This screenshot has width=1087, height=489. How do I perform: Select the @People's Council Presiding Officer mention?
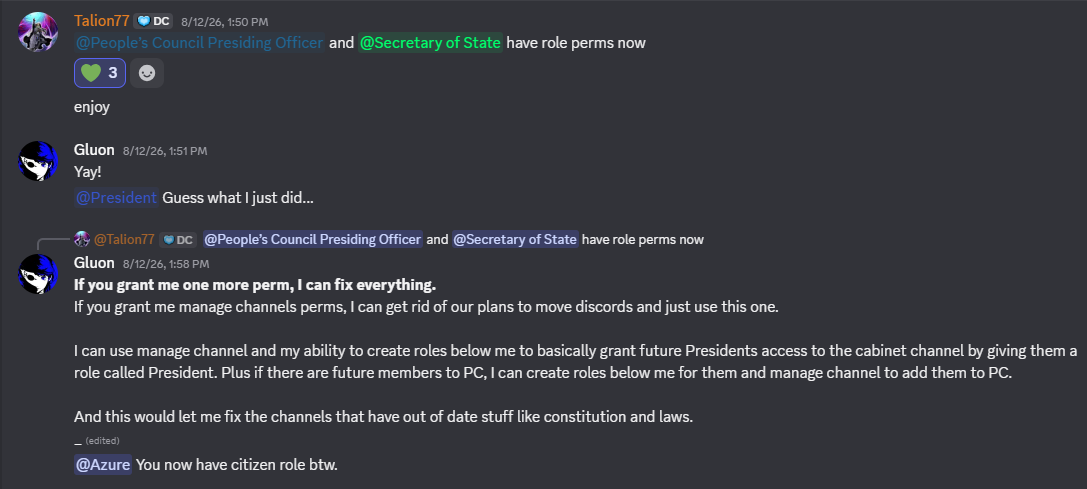click(200, 43)
